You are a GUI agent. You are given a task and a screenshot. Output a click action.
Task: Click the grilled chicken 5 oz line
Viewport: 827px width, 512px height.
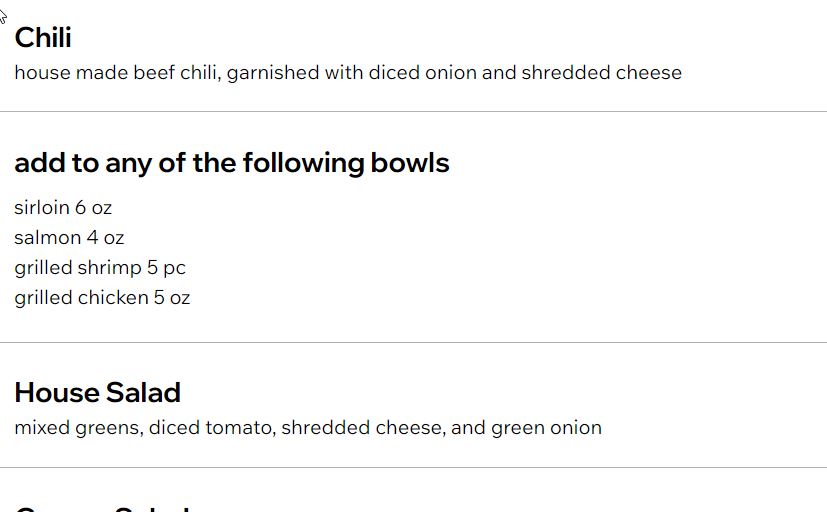tap(102, 298)
